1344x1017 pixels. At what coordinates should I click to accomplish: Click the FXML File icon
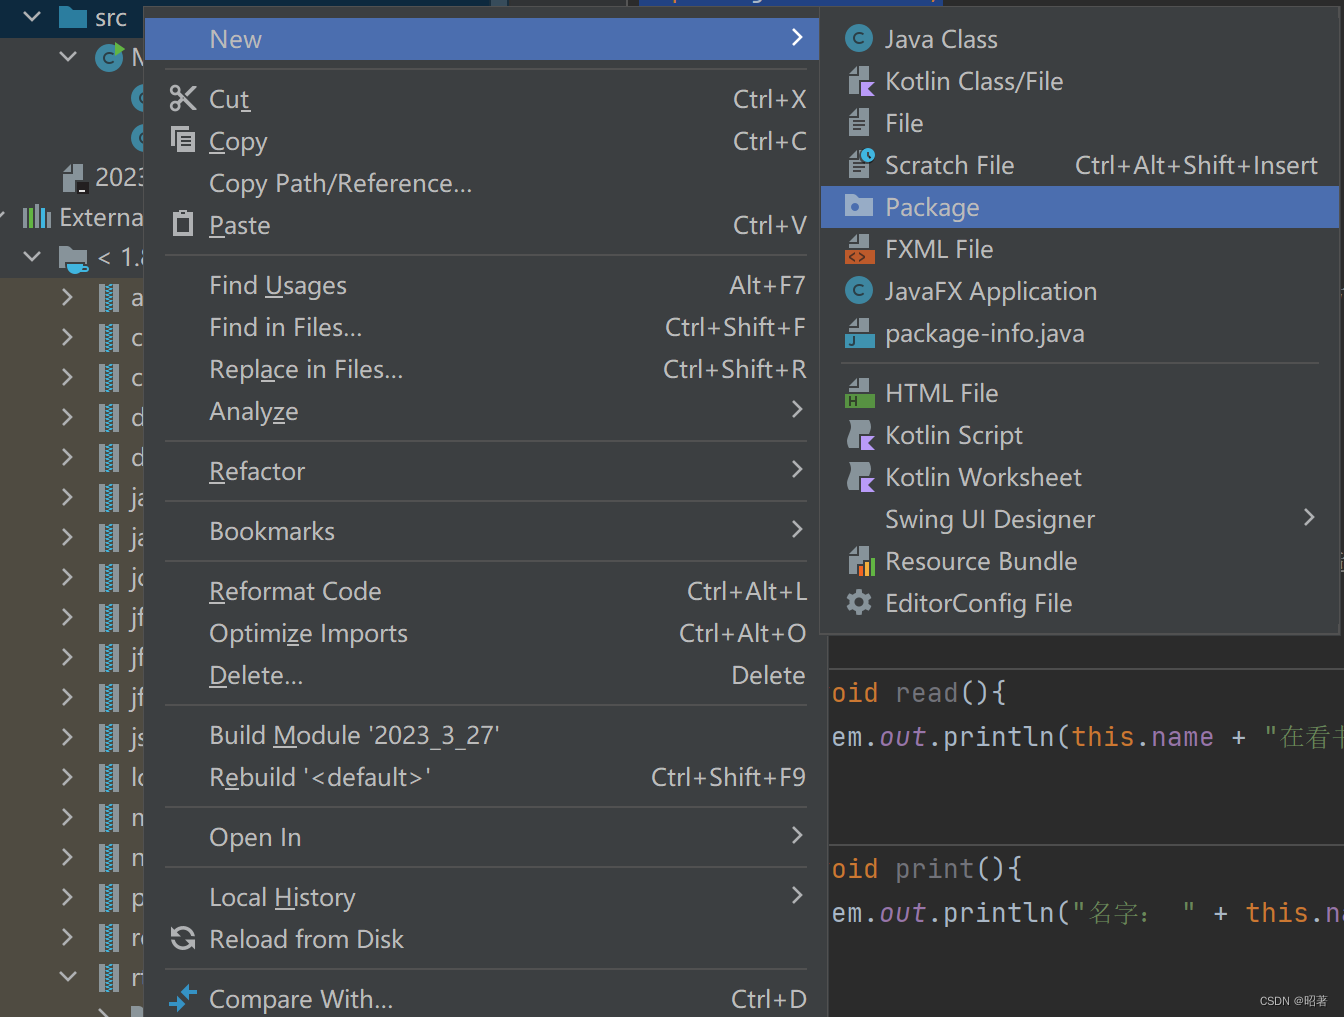(860, 249)
